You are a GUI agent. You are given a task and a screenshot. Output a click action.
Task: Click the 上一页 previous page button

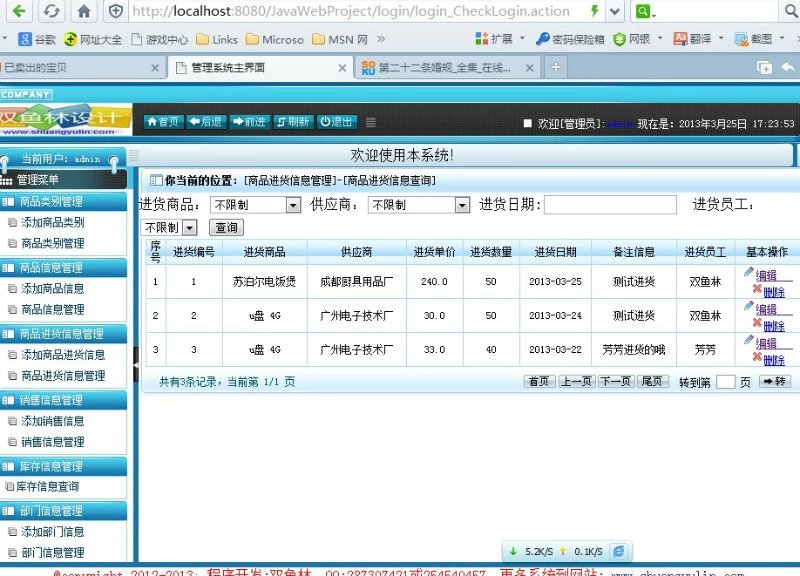[576, 381]
